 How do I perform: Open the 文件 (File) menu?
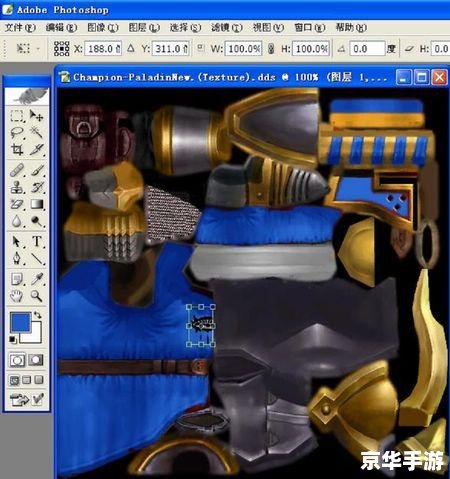point(20,27)
